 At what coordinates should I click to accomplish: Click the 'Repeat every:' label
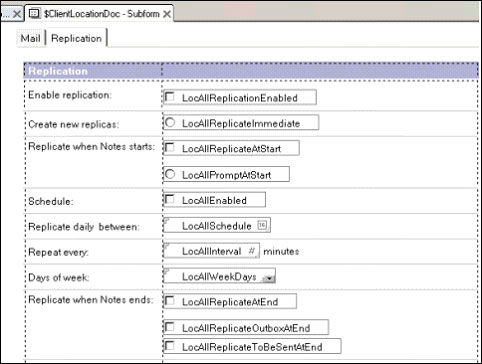(58, 252)
